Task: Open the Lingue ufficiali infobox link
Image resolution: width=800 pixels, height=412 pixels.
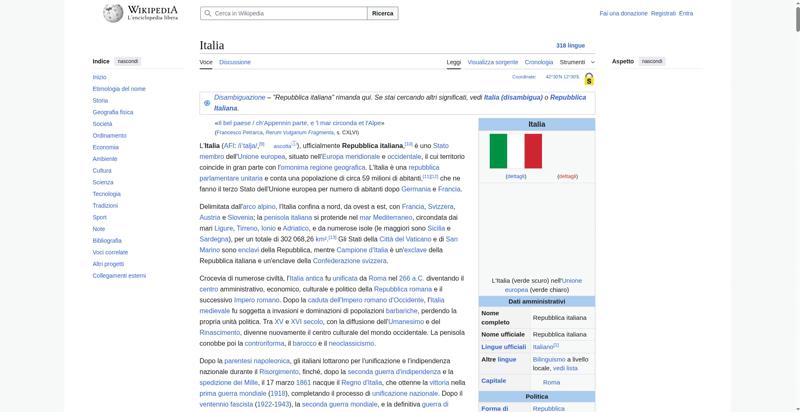Action: (x=504, y=347)
